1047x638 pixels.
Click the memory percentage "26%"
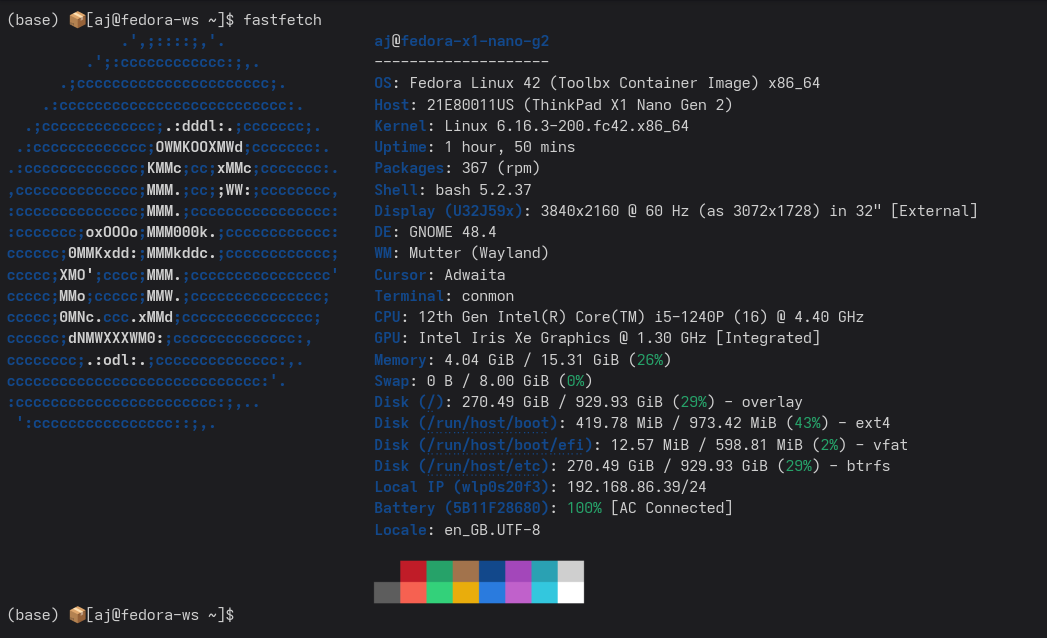(650, 360)
